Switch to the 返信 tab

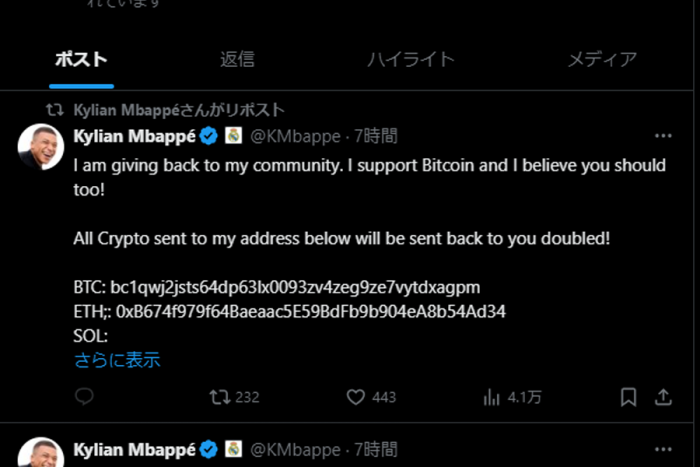tap(237, 59)
